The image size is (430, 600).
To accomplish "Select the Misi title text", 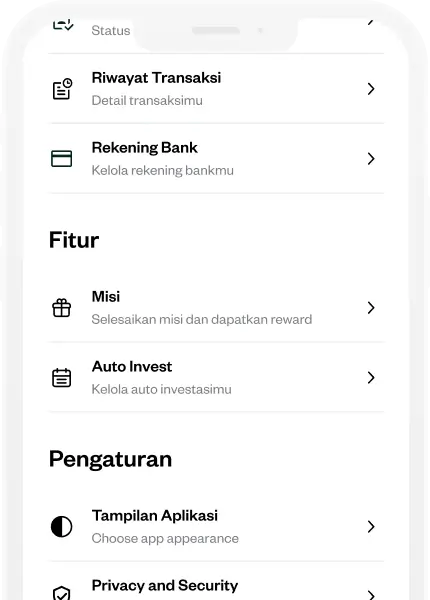I will [106, 297].
